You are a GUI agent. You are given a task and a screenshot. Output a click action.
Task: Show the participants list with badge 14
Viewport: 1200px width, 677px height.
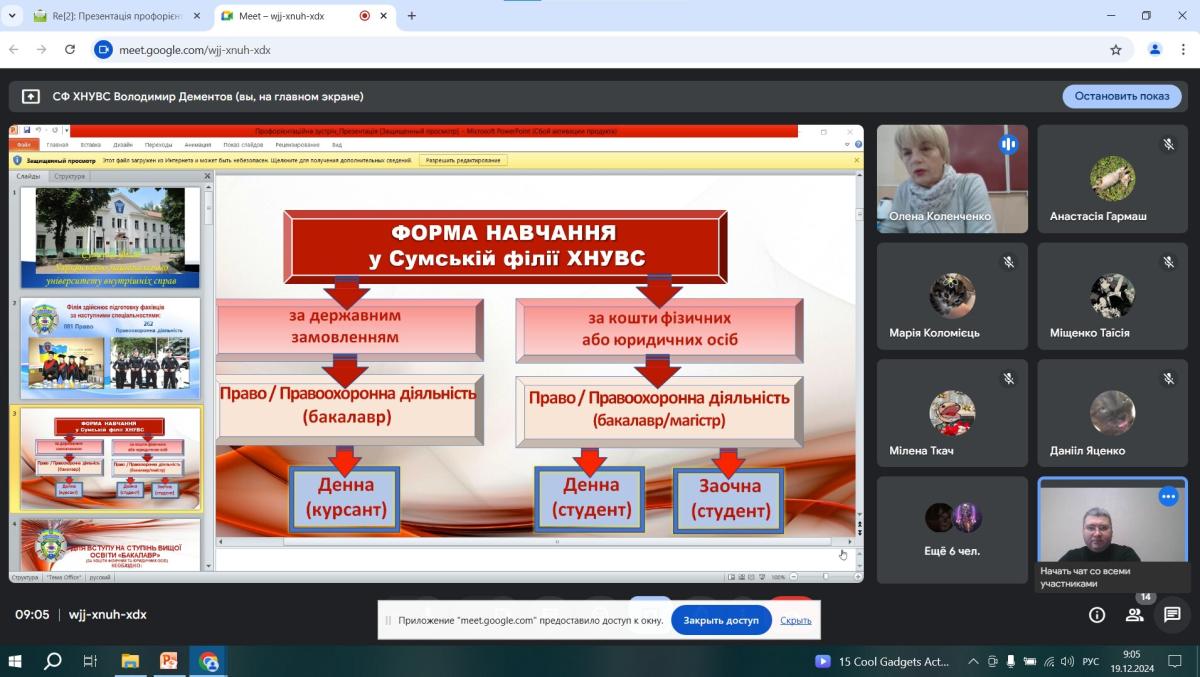coord(1134,615)
